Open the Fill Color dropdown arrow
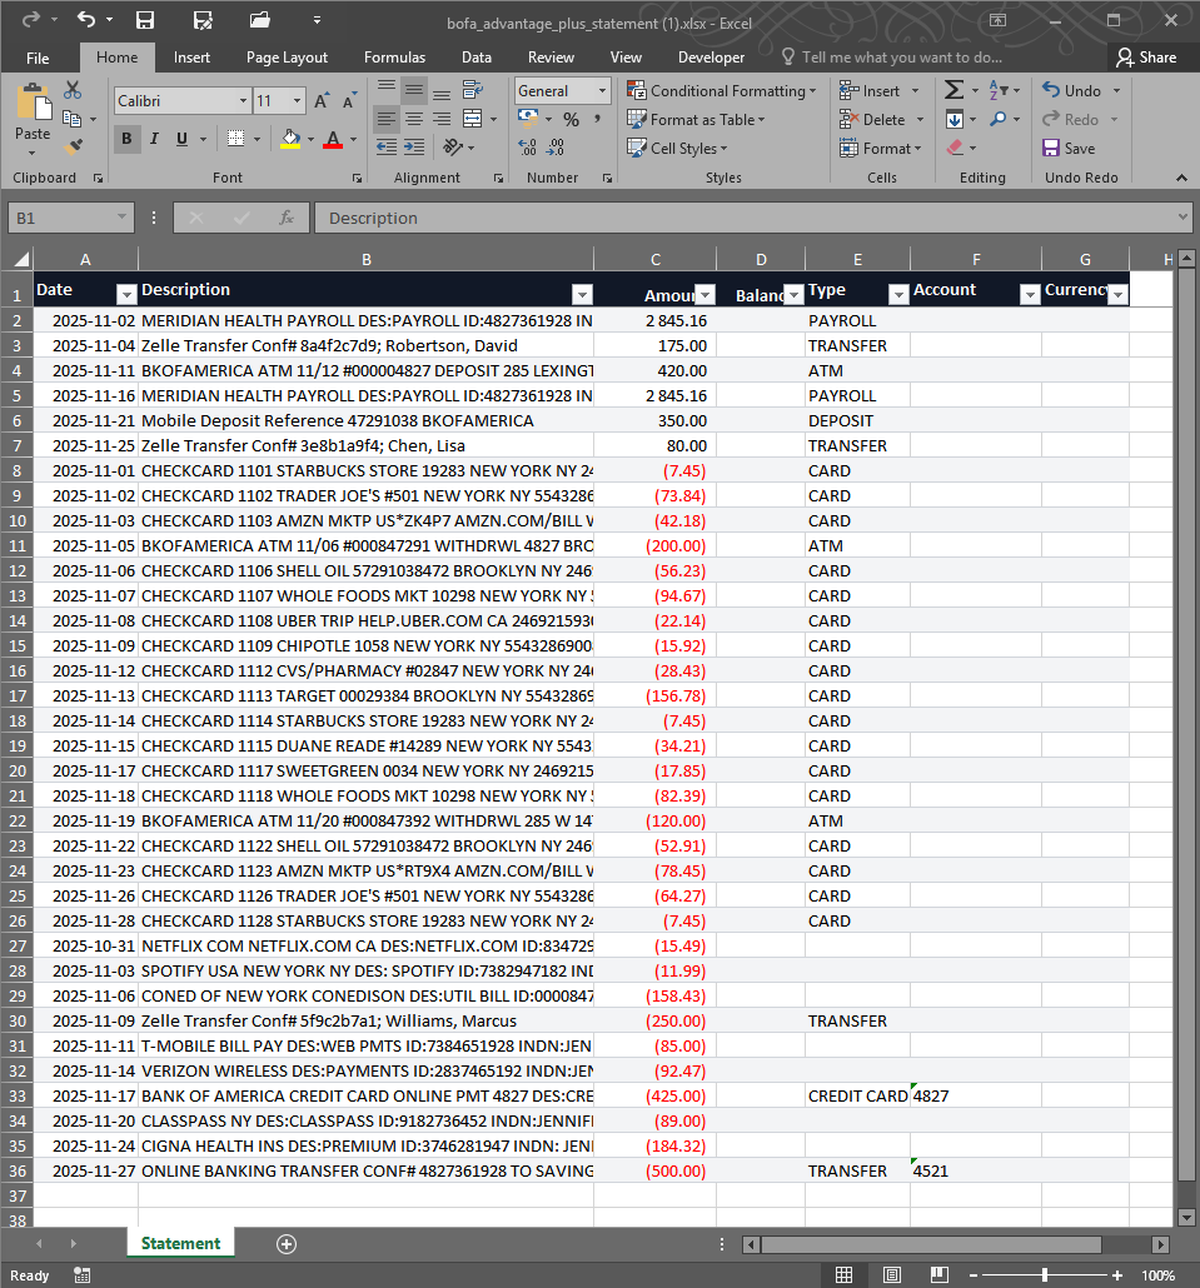Image resolution: width=1200 pixels, height=1288 pixels. 311,139
